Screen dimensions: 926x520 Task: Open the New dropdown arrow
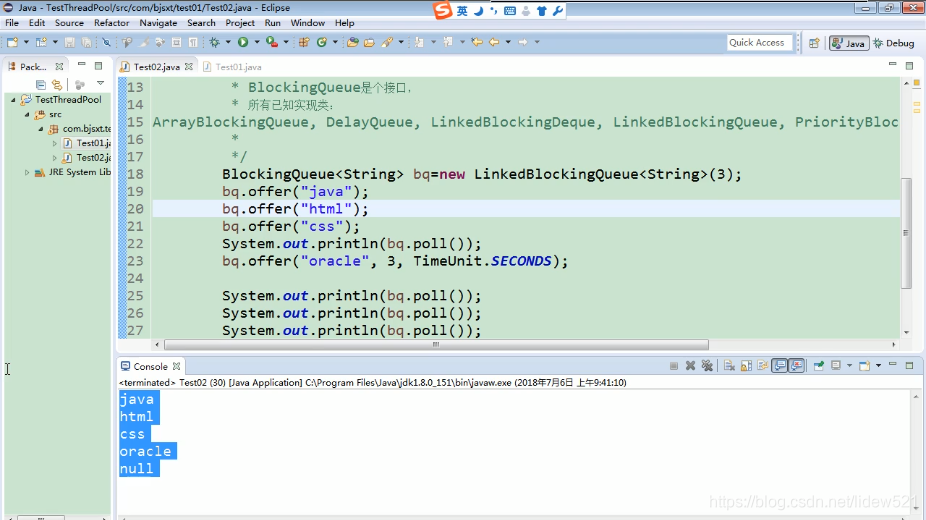(x=26, y=42)
